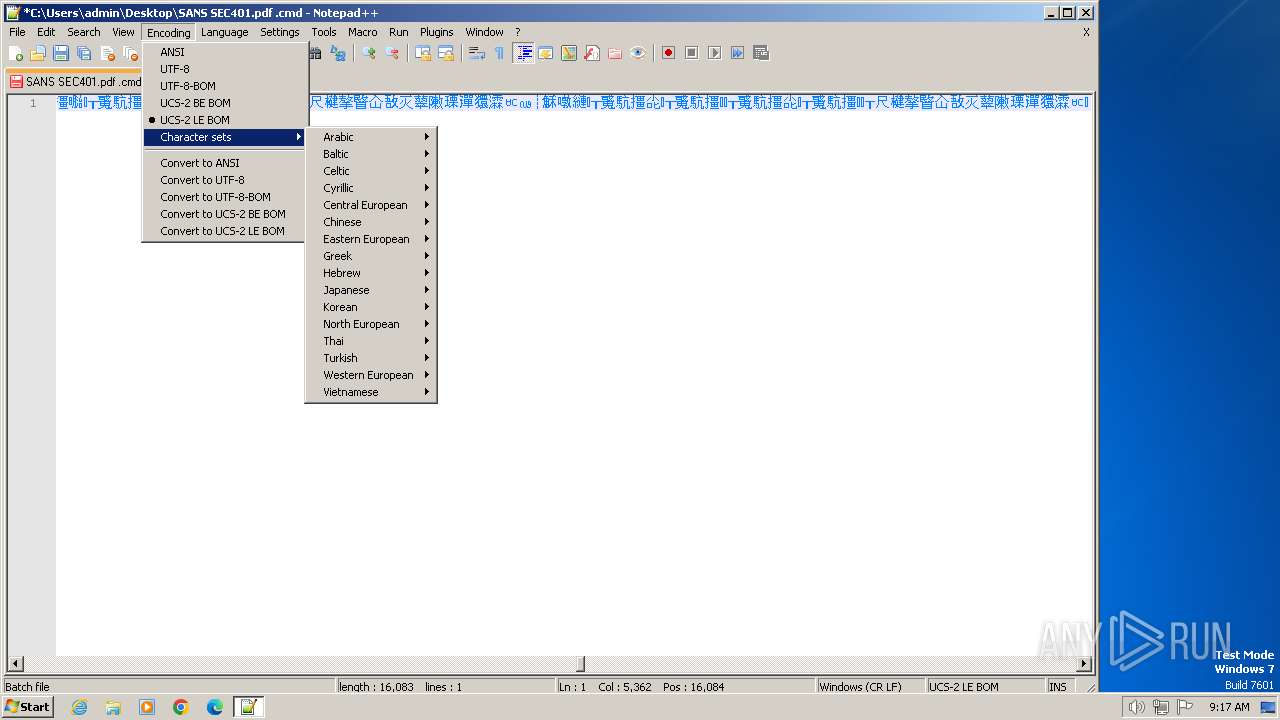
Task: Expand the Celtic character set submenu
Action: click(x=371, y=171)
